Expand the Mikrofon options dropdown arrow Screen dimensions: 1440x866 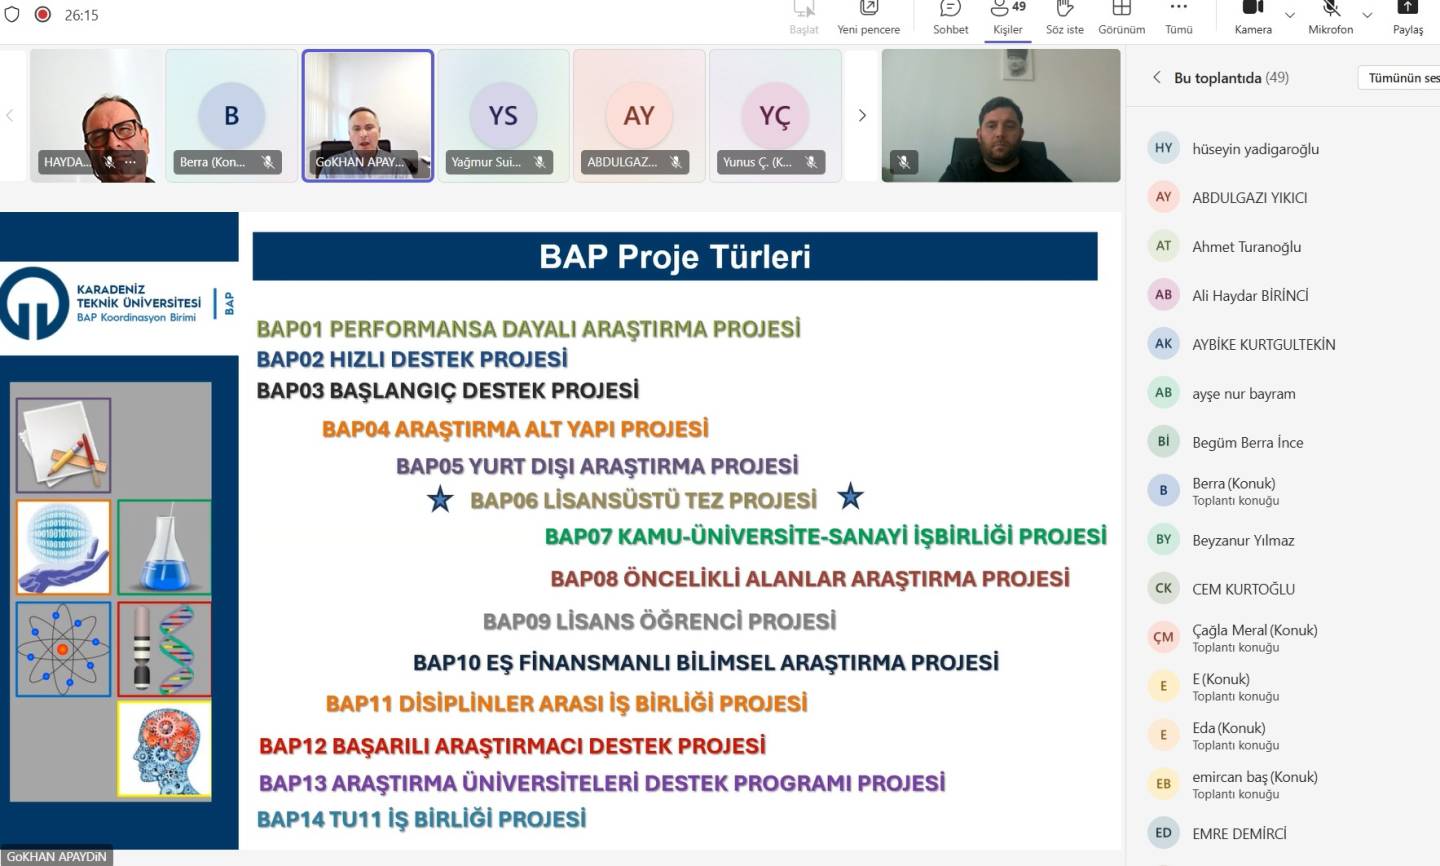(x=1367, y=15)
